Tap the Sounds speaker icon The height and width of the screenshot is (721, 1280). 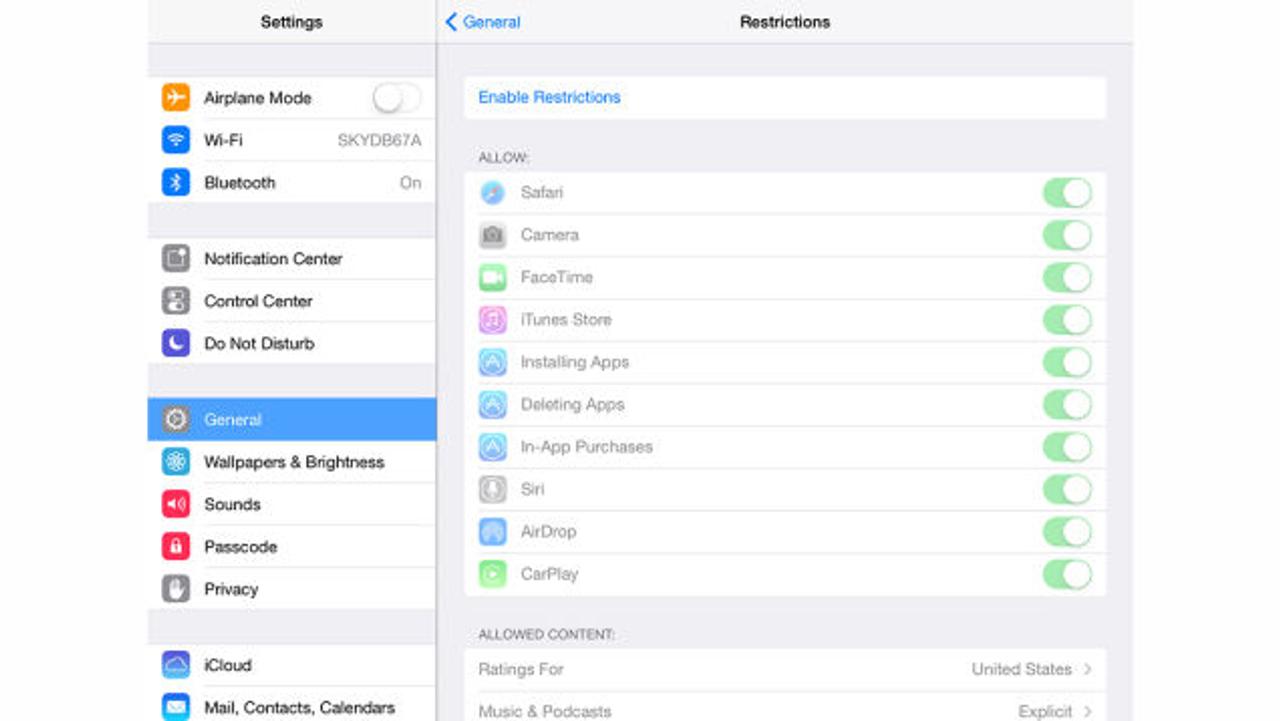(176, 504)
